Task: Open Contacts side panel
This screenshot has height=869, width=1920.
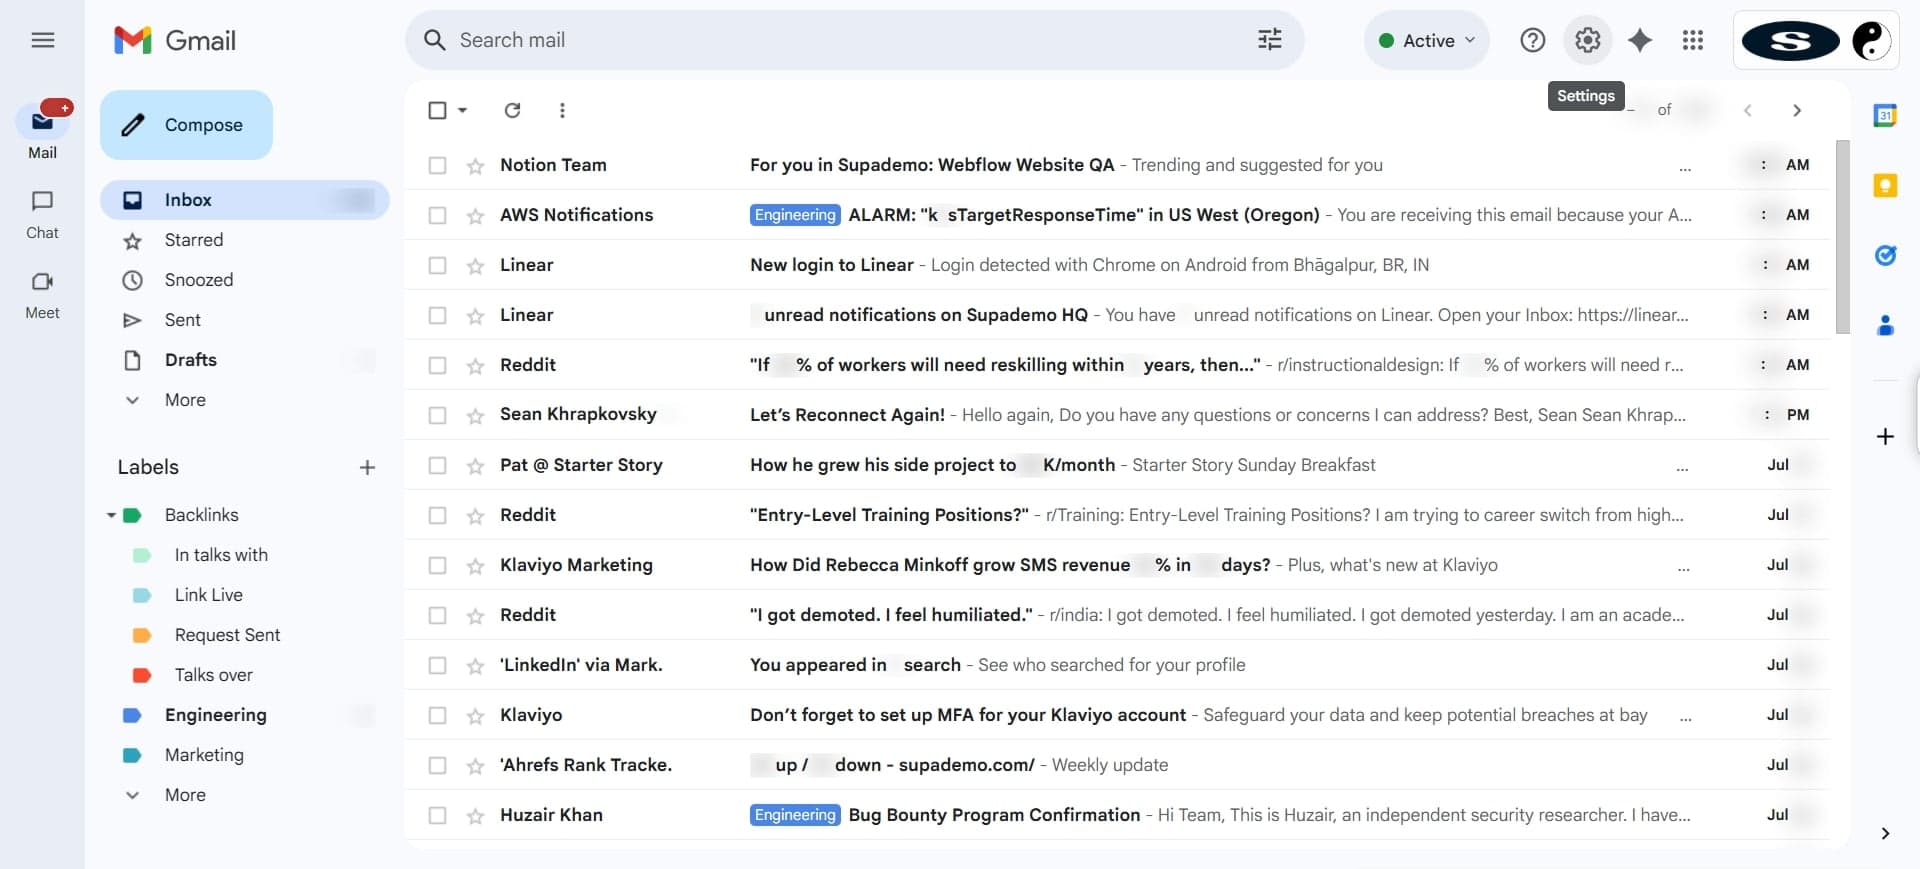Action: [x=1885, y=325]
